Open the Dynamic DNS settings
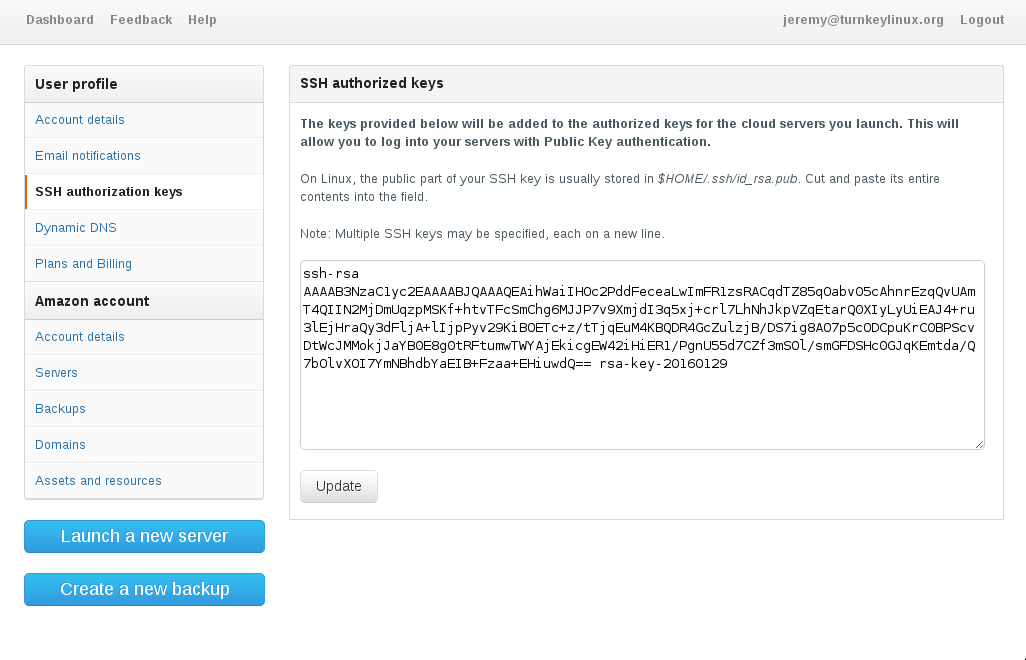Screen dimensions: 1026x660 click(x=76, y=228)
